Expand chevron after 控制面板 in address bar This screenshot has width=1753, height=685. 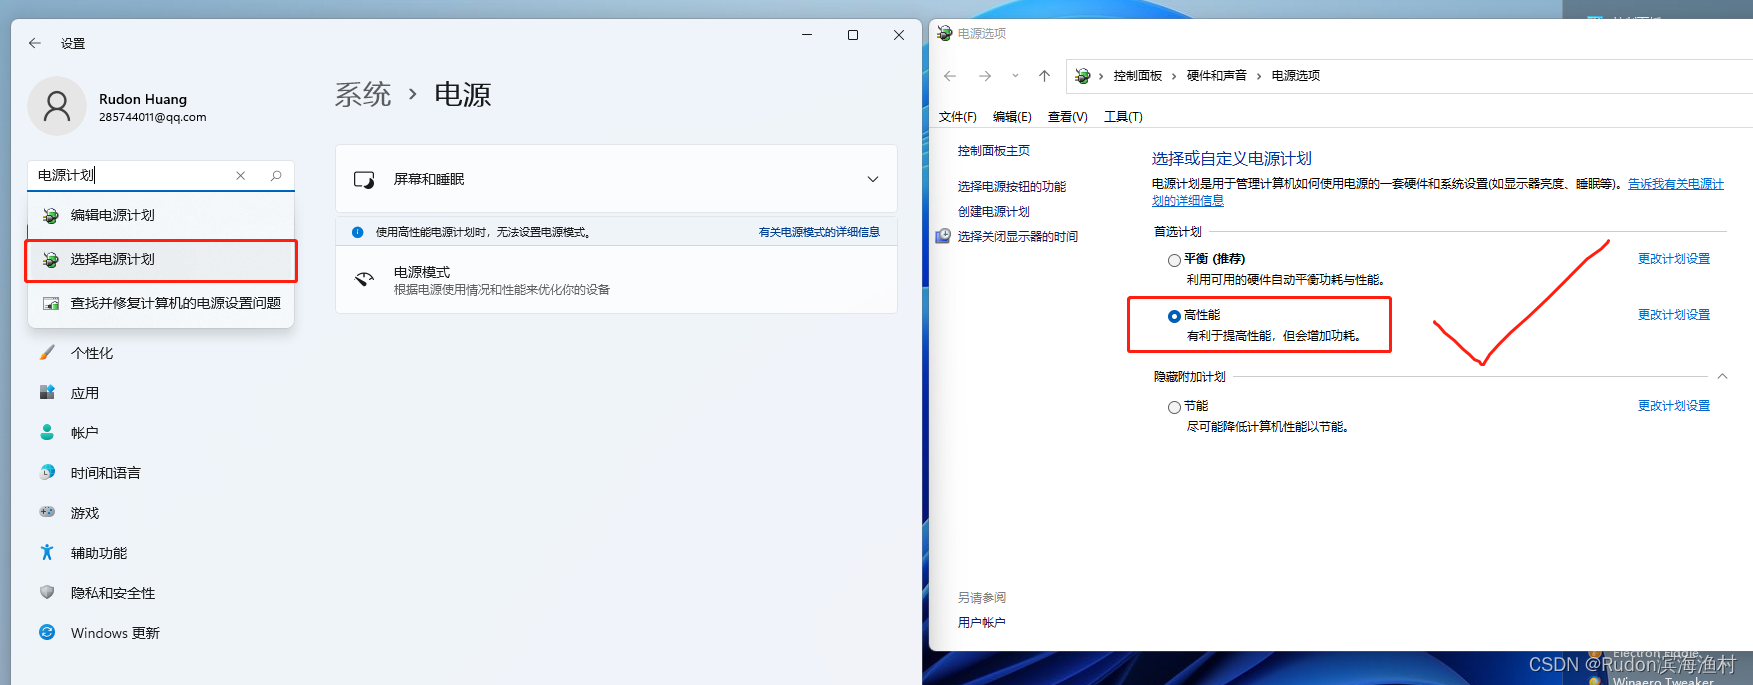tap(1174, 76)
